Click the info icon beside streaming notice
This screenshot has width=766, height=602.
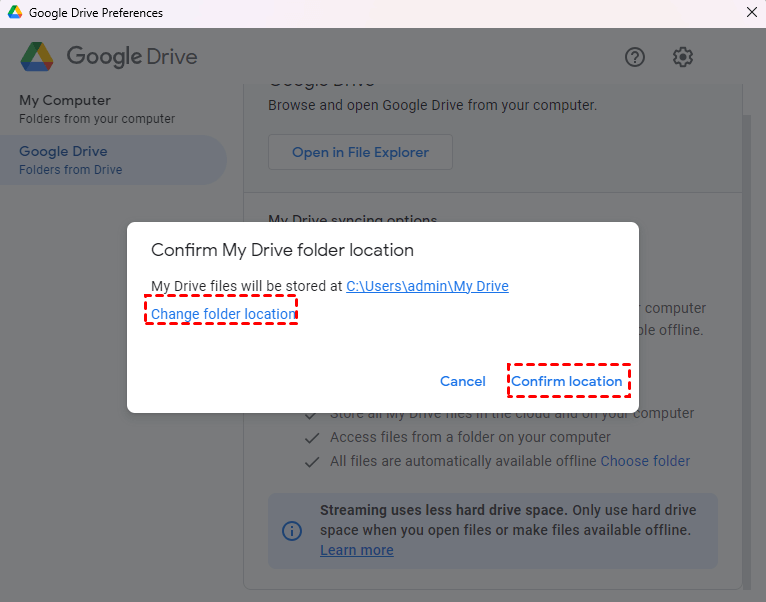291,531
